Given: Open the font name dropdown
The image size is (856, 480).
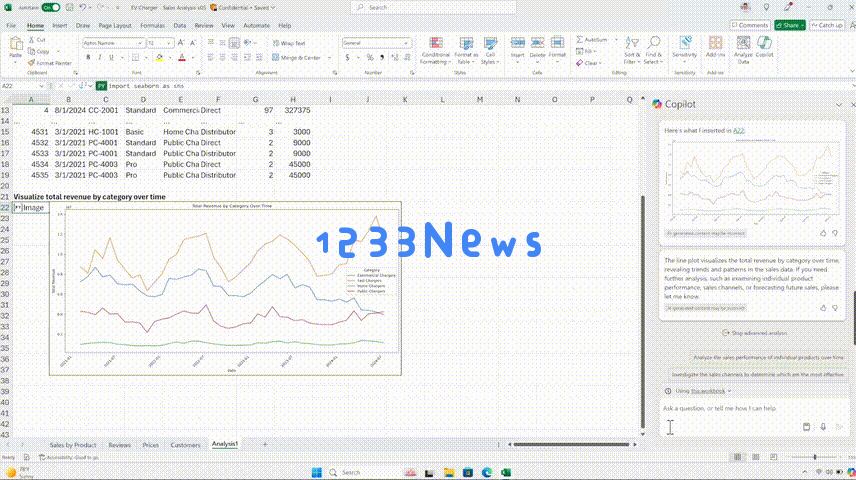Looking at the screenshot, I should tap(140, 43).
